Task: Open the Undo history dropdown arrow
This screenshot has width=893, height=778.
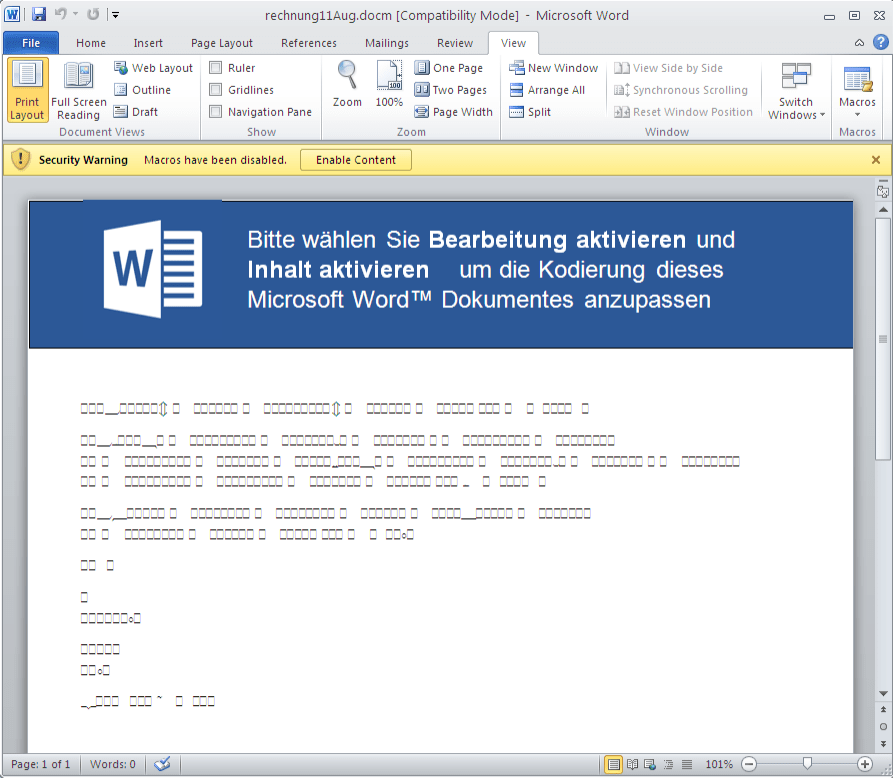Action: [75, 14]
